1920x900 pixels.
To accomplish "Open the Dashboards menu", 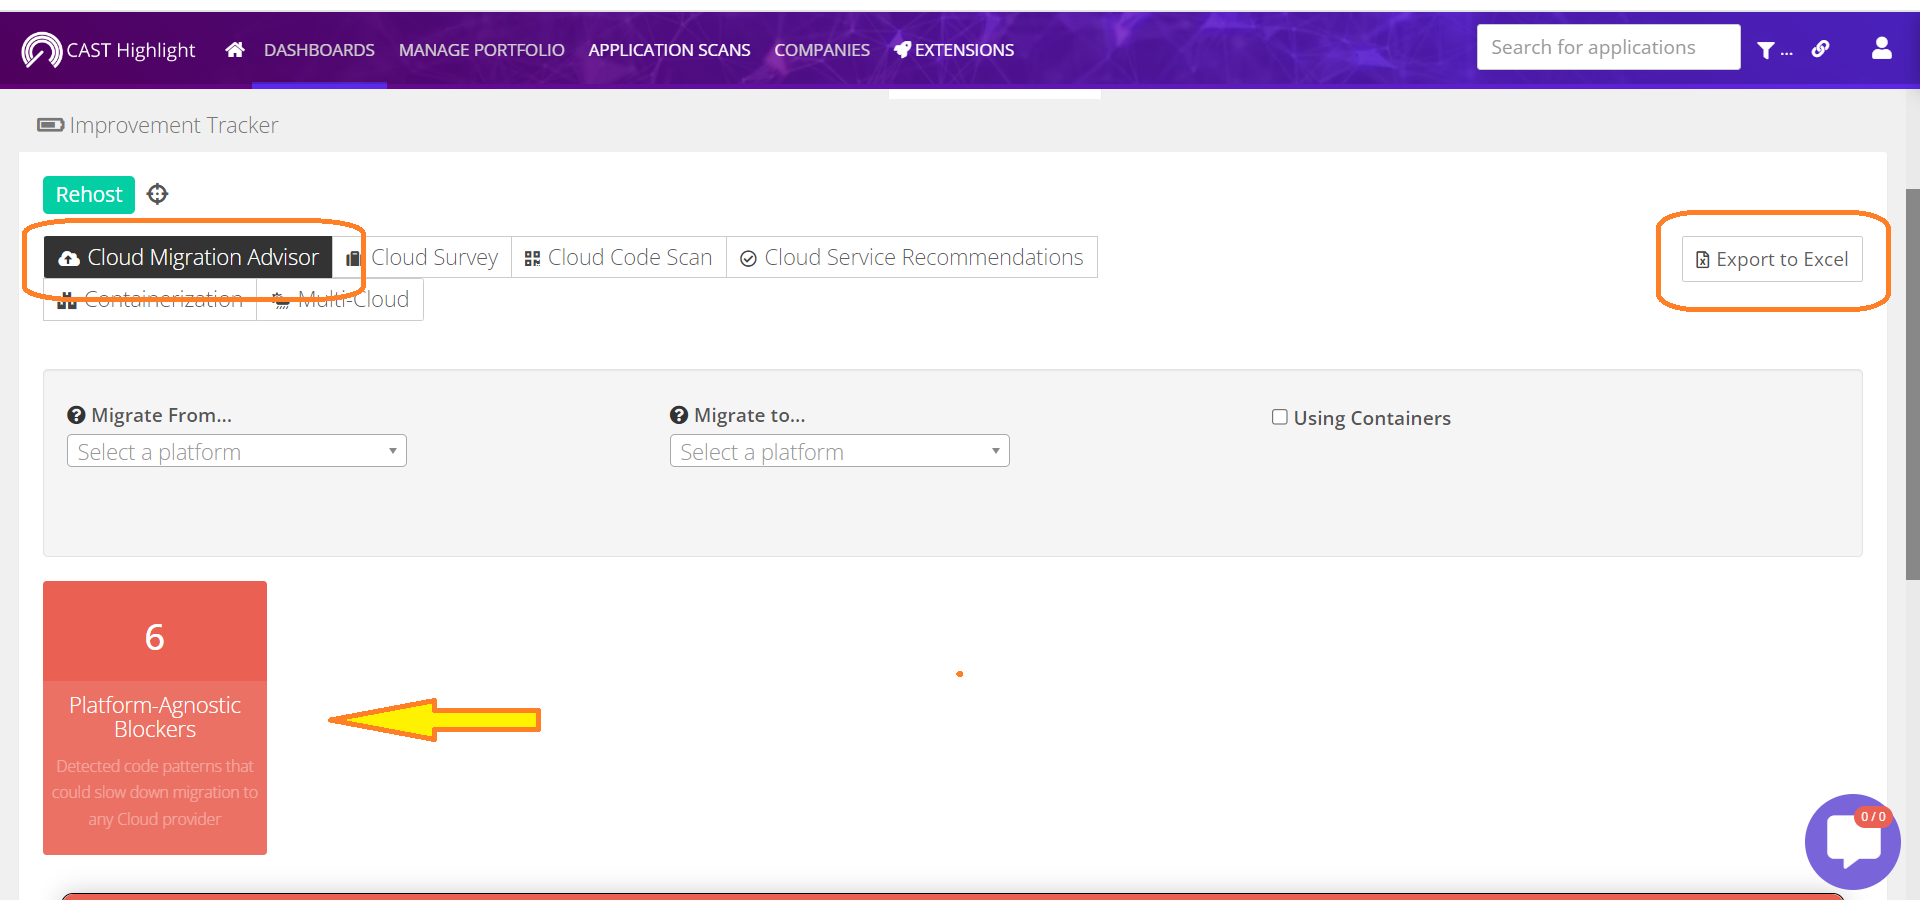I will tap(319, 50).
